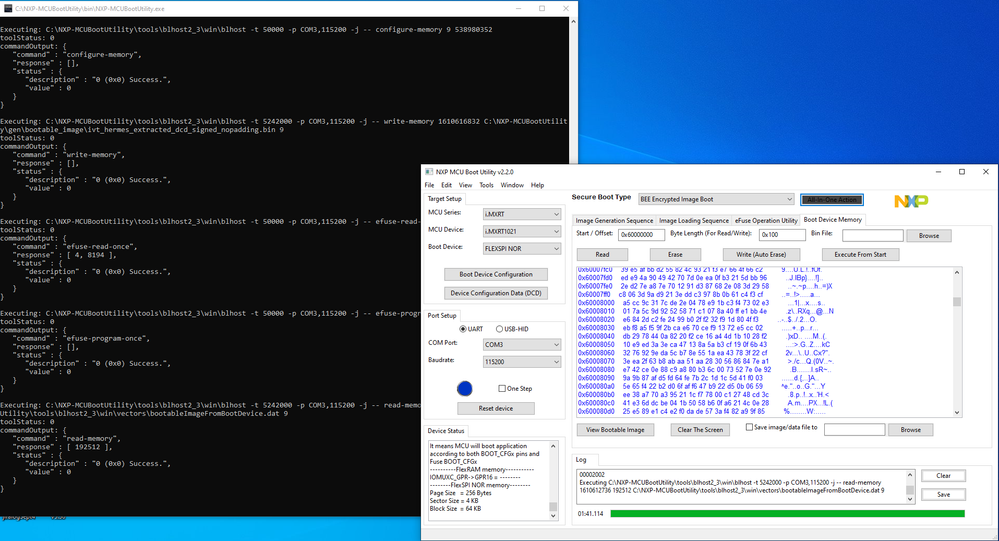Image resolution: width=999 pixels, height=541 pixels.
Task: Open the File menu
Action: tap(429, 185)
